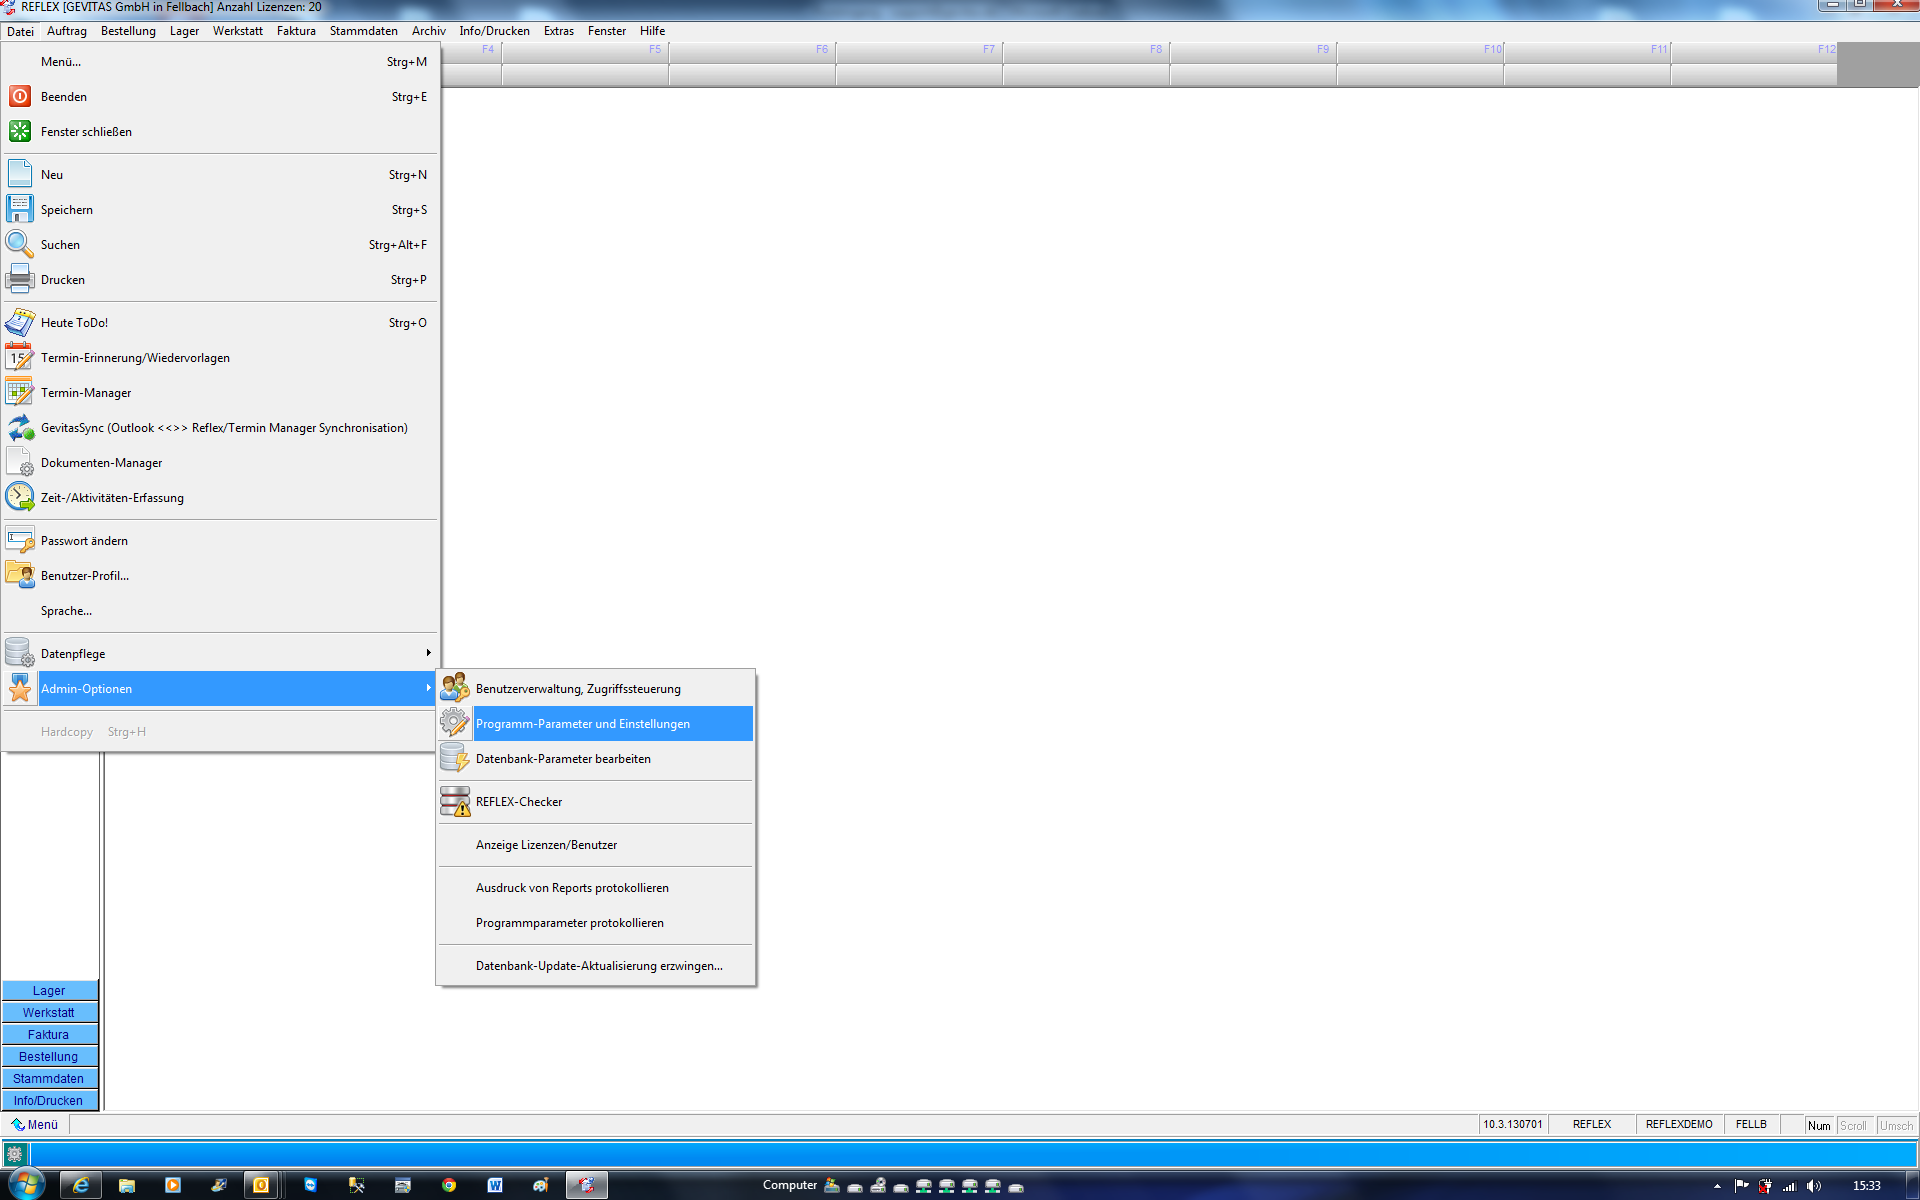Open Microsoft Word from the taskbar
1920x1200 pixels.
click(x=495, y=1185)
